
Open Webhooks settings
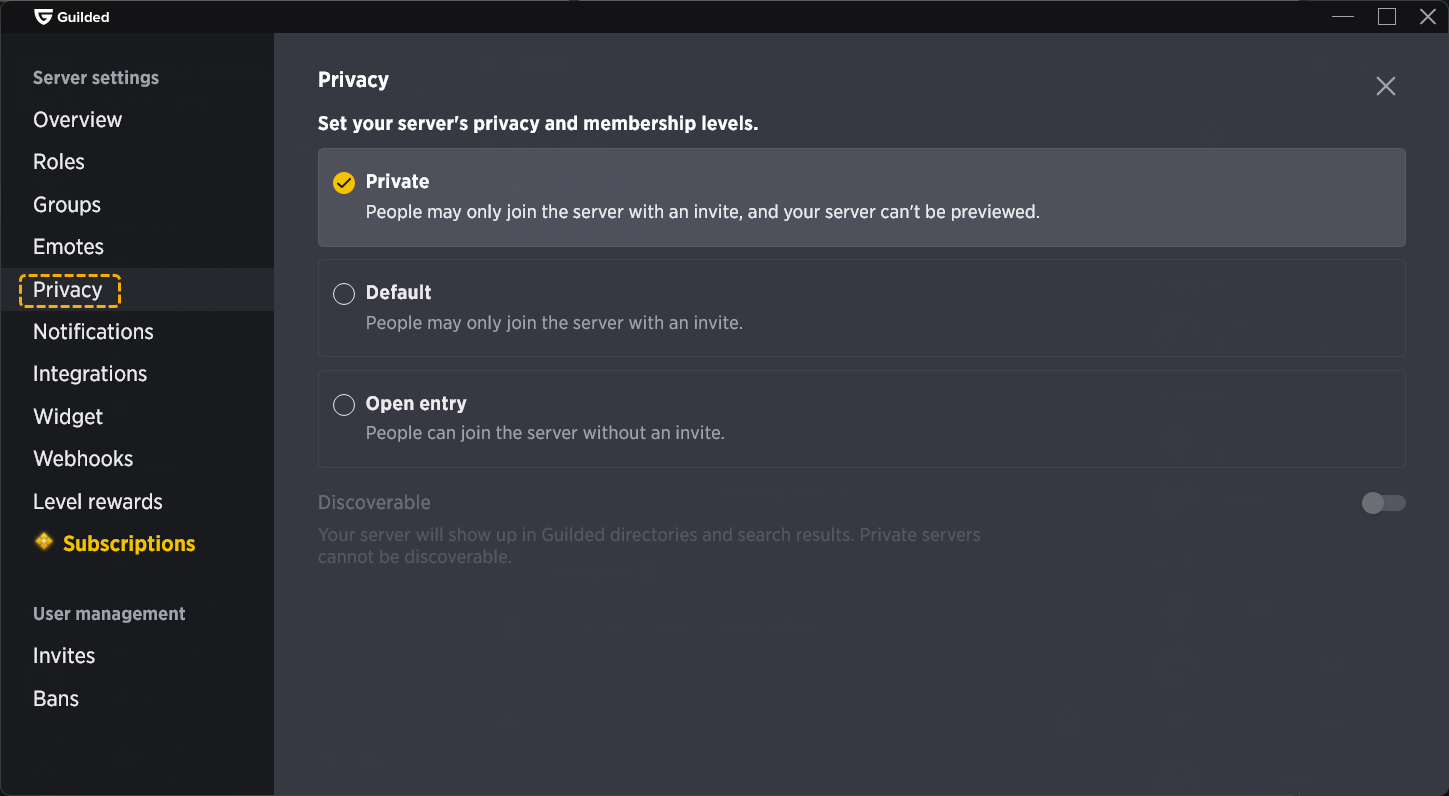coord(83,459)
